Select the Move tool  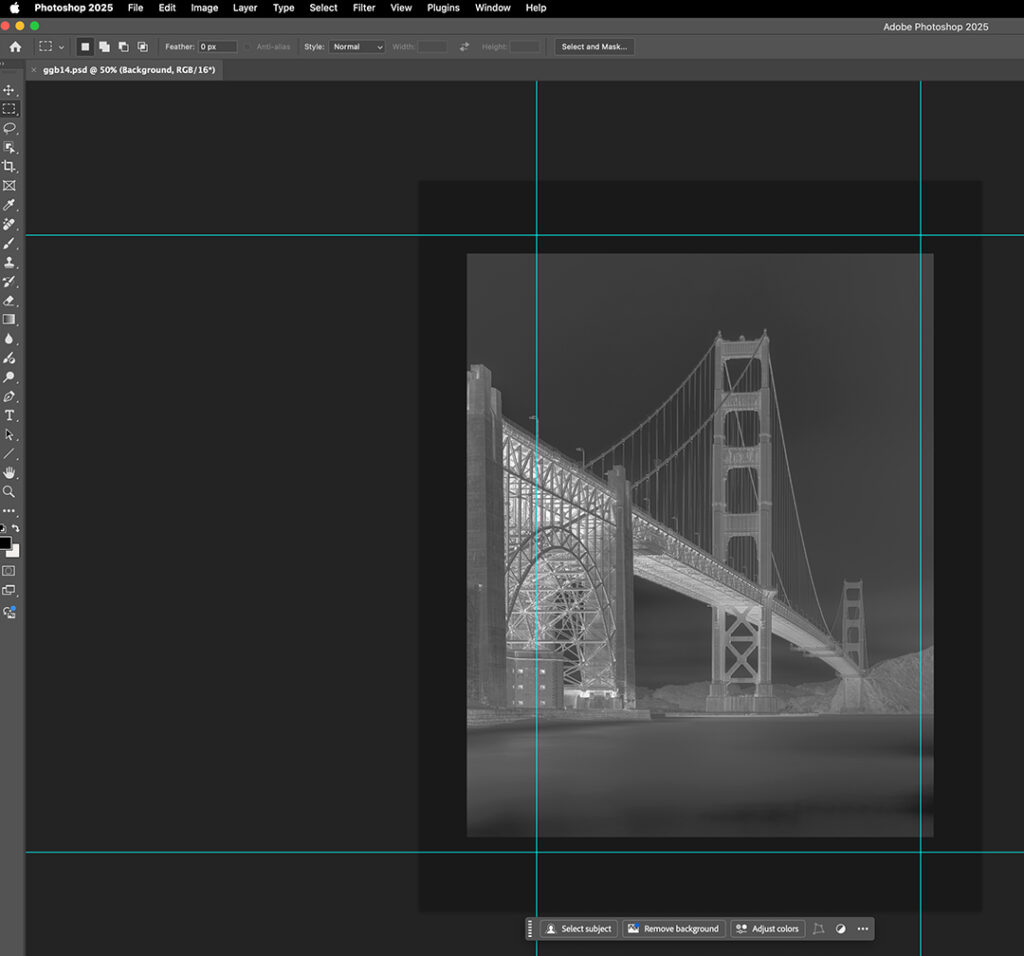[10, 89]
